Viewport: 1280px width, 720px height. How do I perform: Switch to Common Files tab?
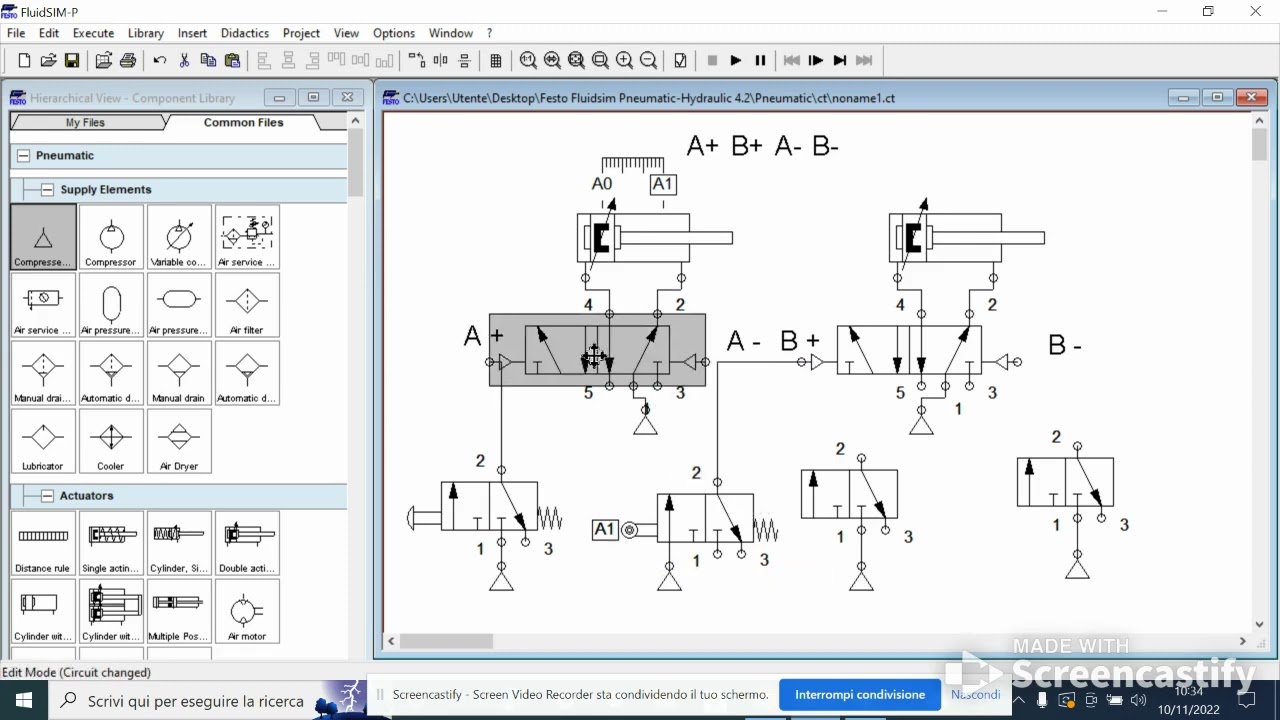tap(243, 123)
